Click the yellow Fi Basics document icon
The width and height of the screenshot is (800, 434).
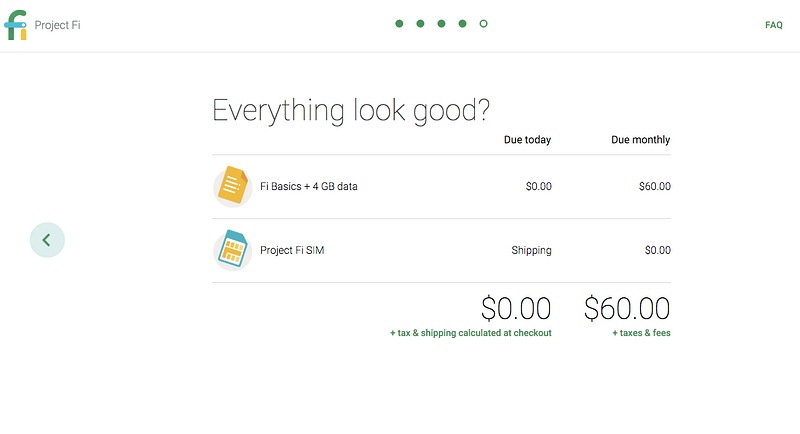pos(233,186)
